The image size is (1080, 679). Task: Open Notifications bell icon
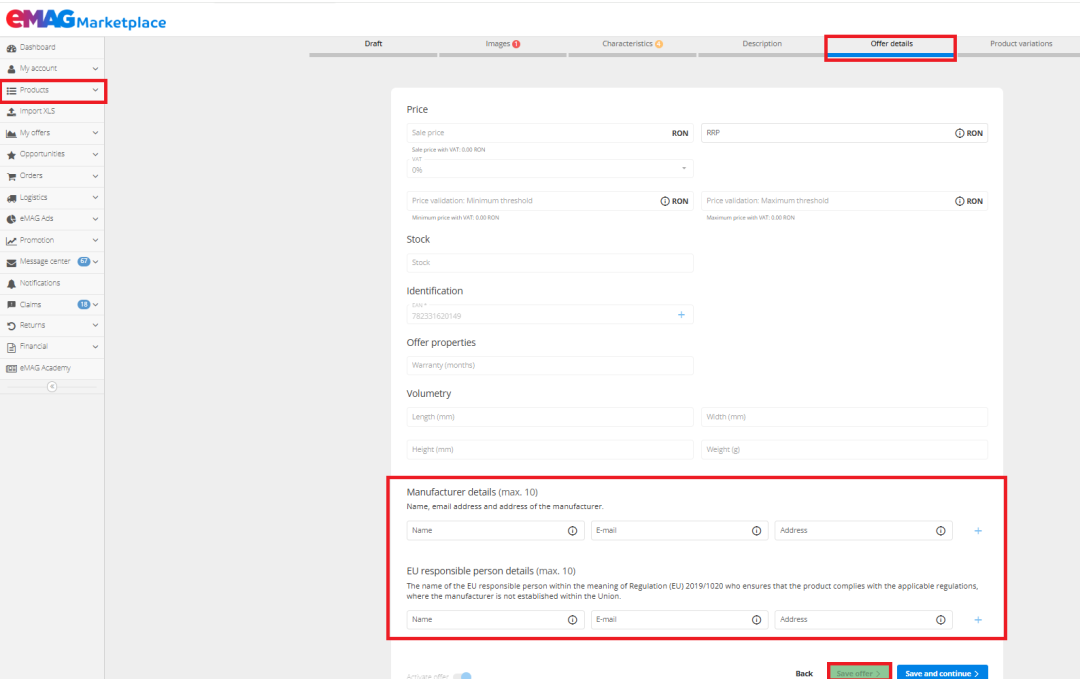[x=11, y=284]
